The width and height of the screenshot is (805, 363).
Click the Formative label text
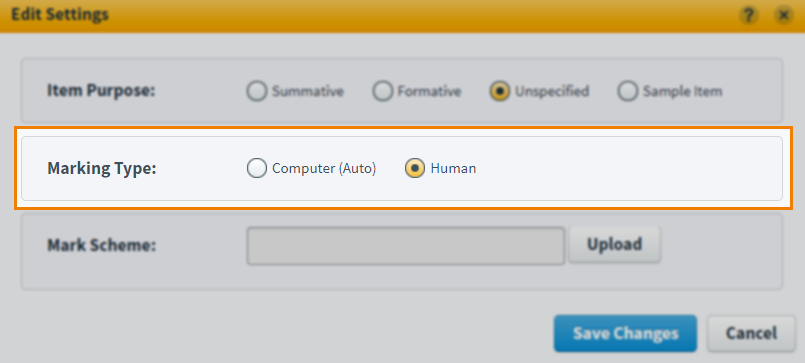tap(429, 91)
